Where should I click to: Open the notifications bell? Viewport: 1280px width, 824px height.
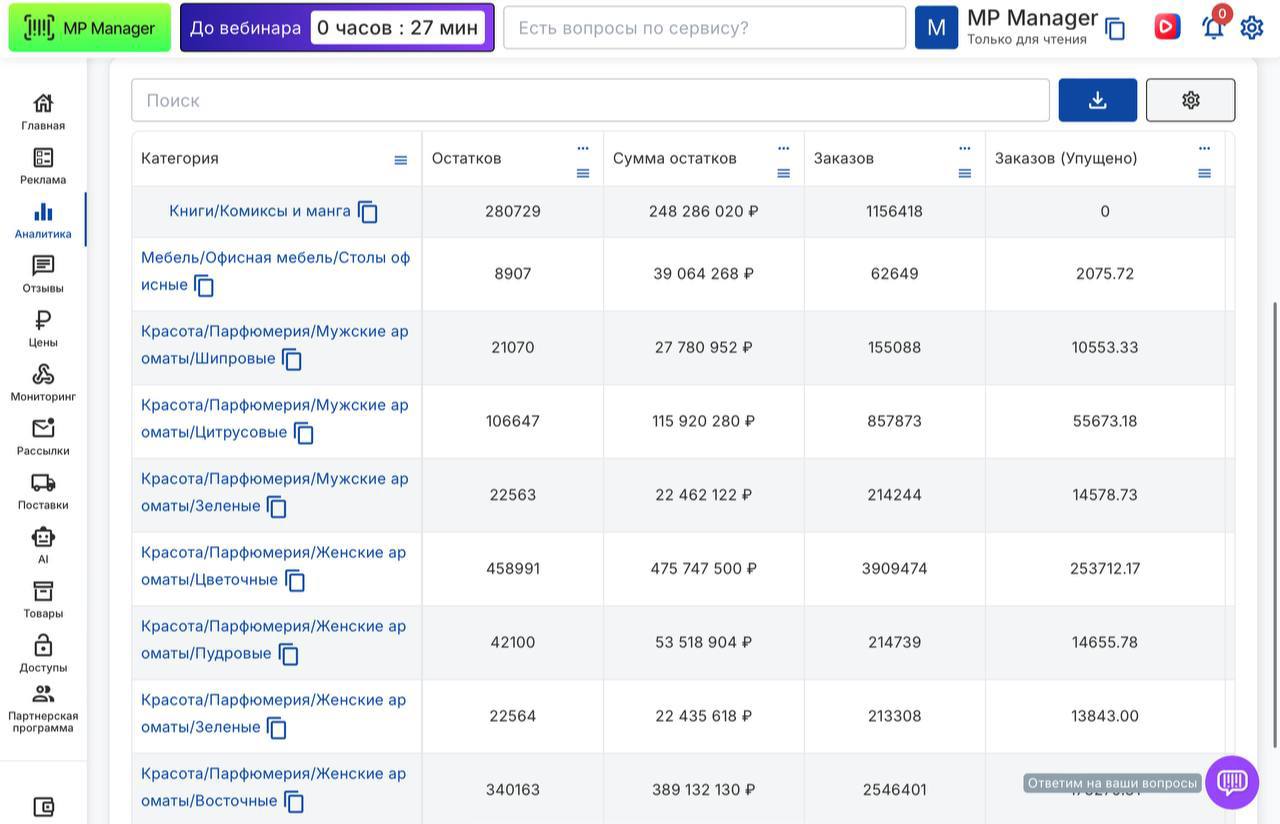[1213, 27]
